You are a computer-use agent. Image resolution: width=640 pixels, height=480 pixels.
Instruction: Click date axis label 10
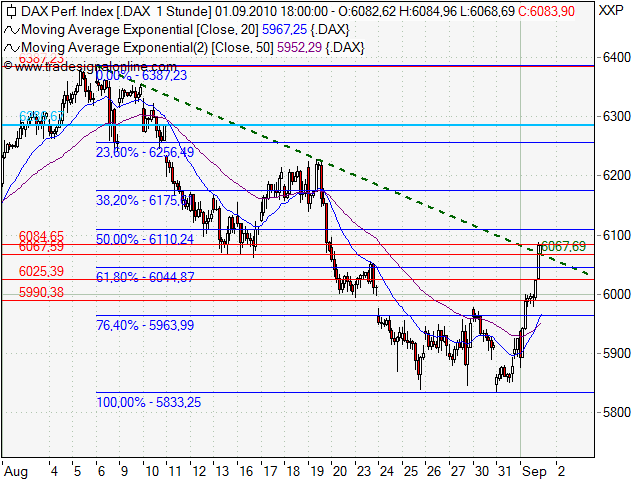pos(152,471)
